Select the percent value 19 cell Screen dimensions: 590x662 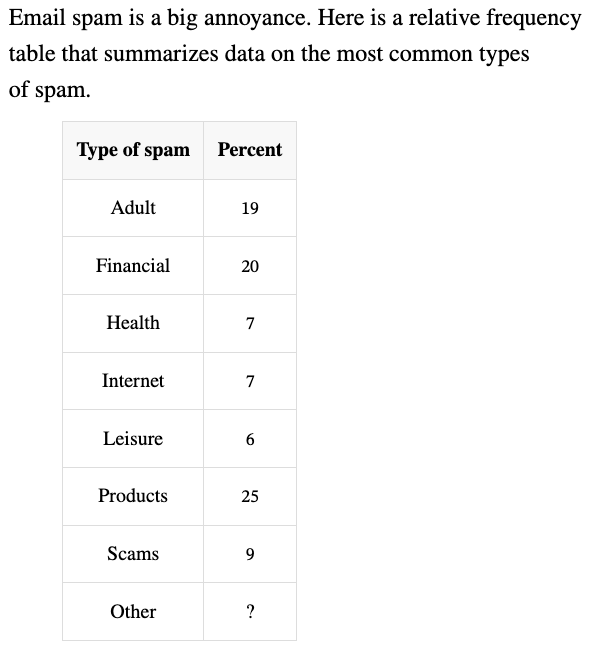[x=250, y=208]
